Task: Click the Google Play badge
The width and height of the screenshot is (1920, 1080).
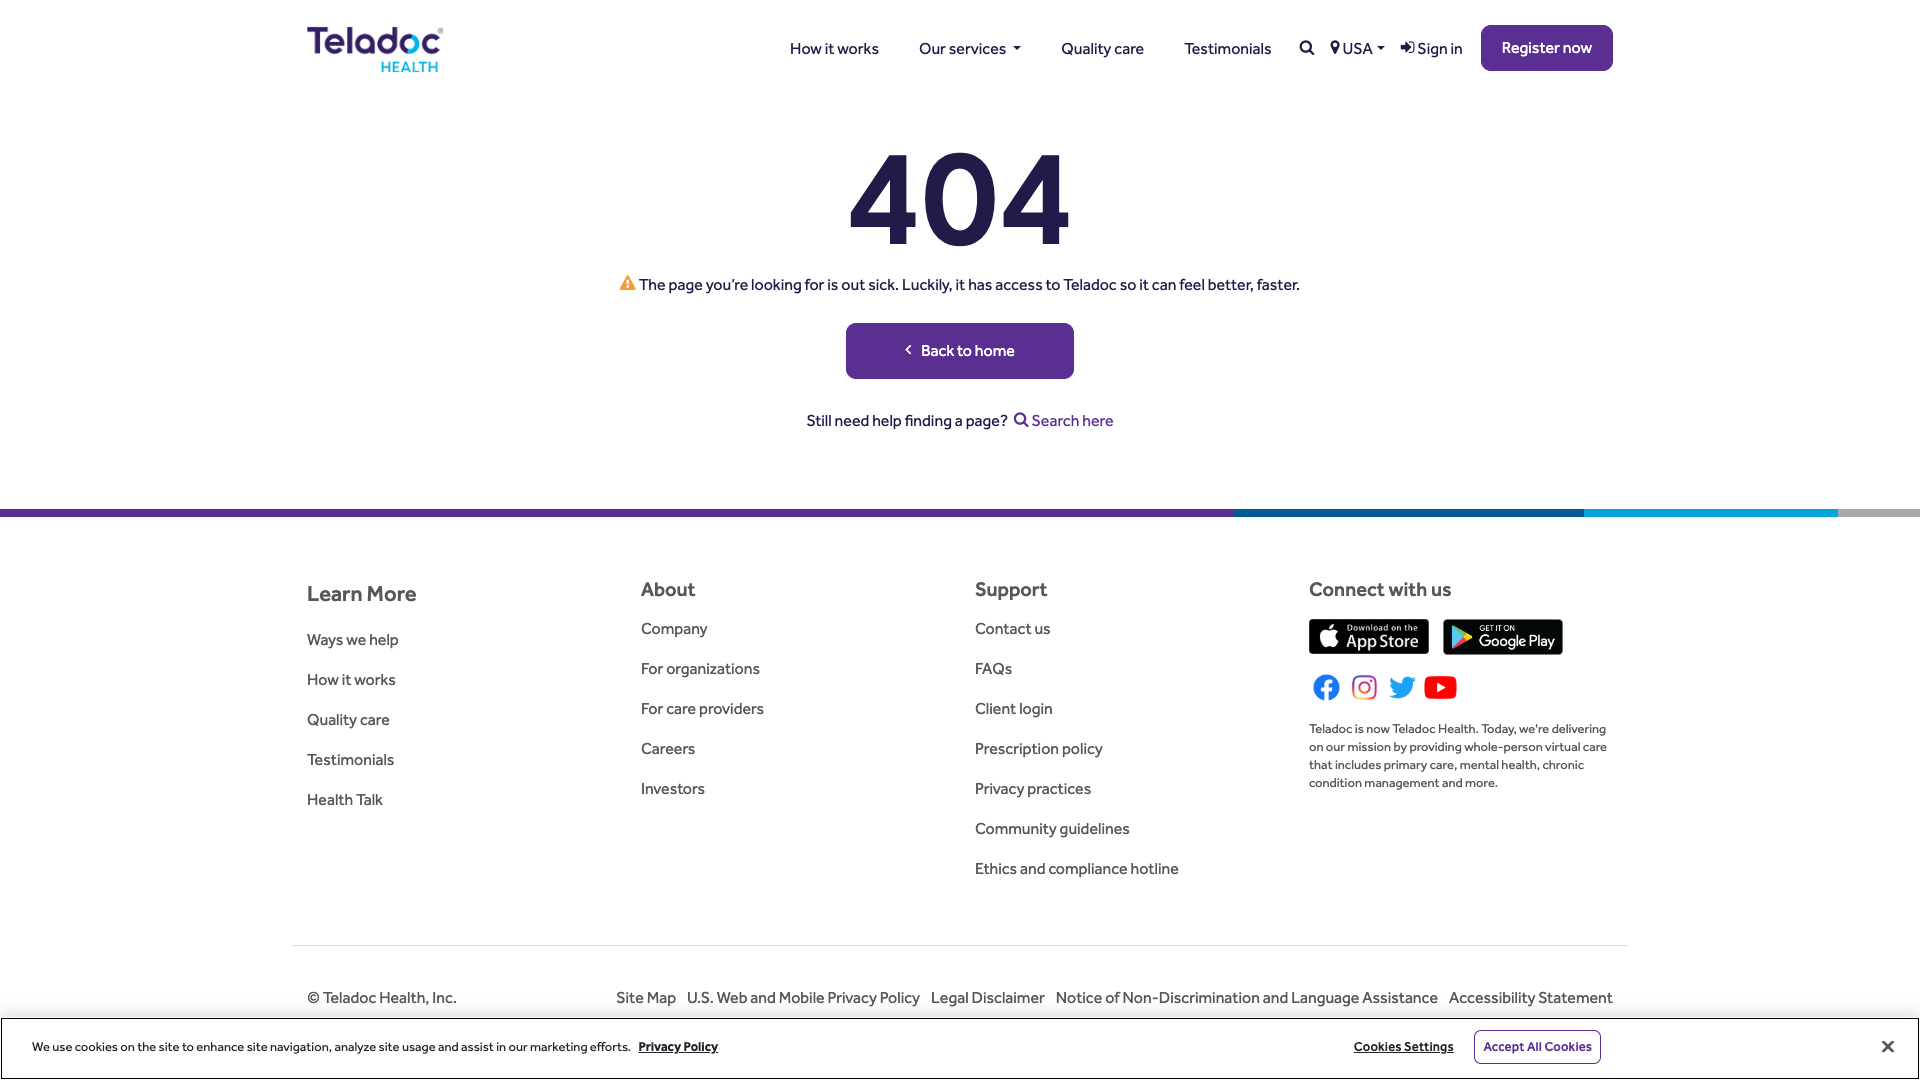Action: point(1502,636)
